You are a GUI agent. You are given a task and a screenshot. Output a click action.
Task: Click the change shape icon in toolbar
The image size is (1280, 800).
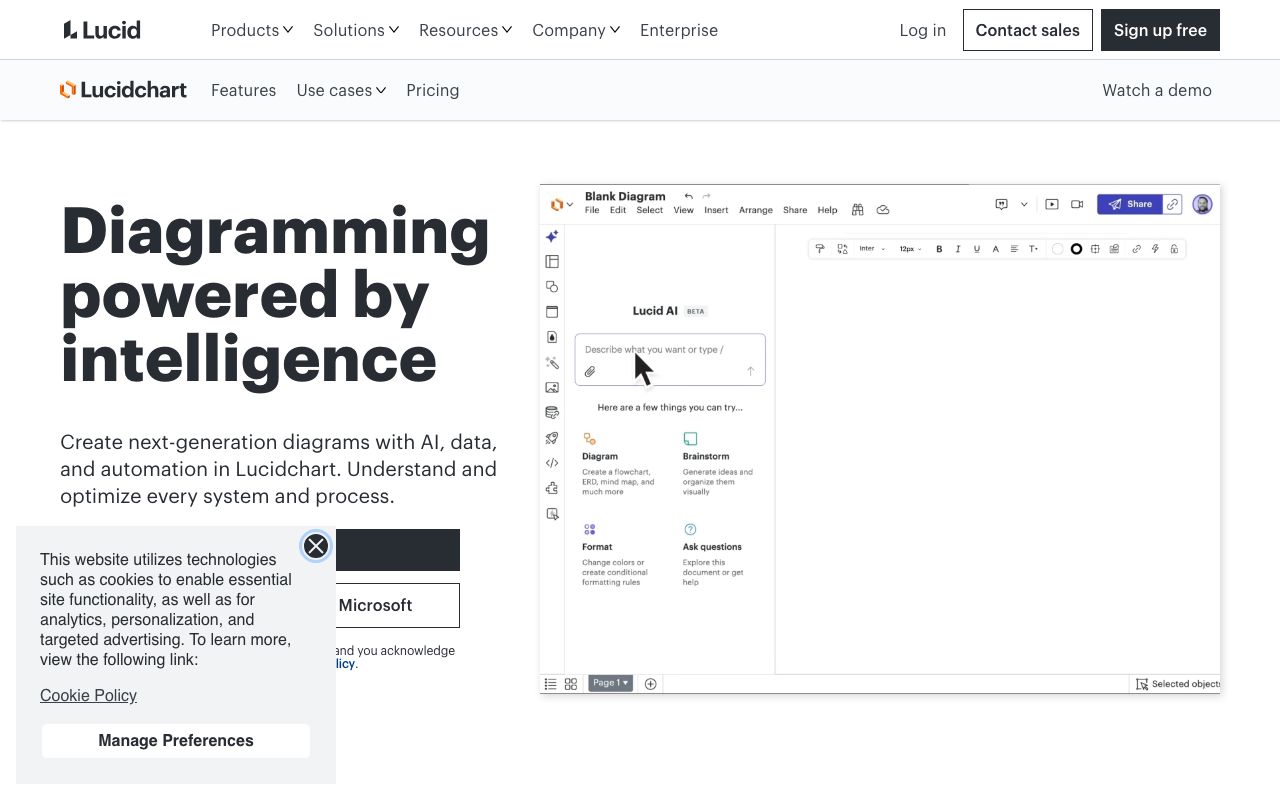[x=842, y=249]
